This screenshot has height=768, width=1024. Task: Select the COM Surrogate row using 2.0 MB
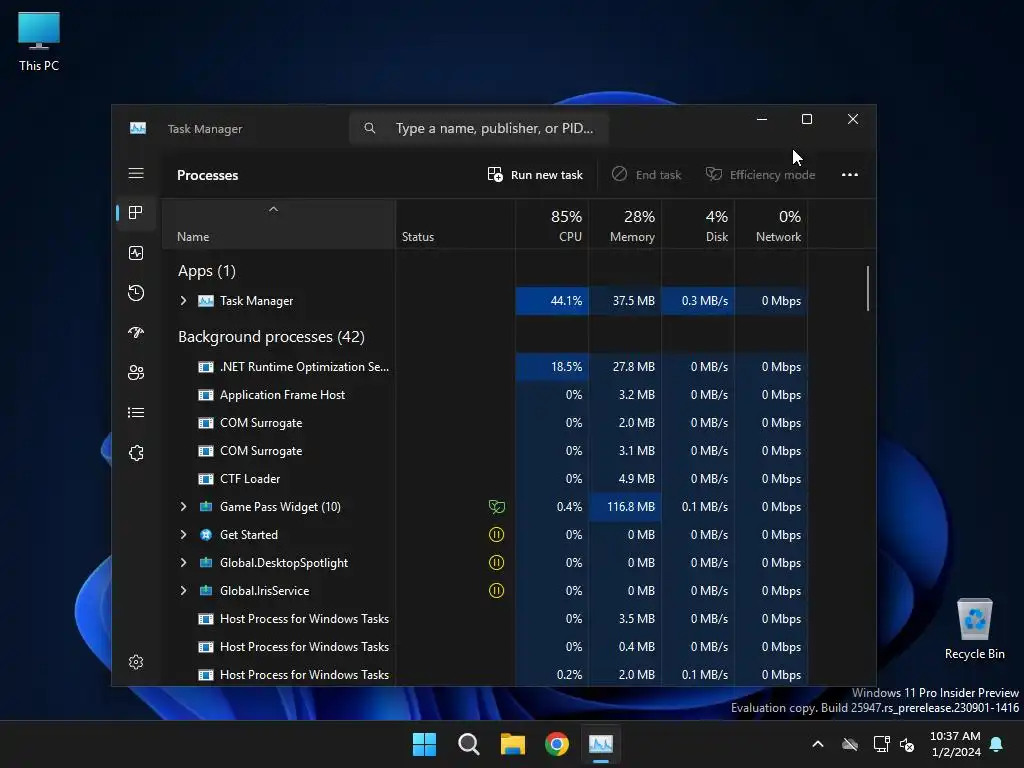485,423
